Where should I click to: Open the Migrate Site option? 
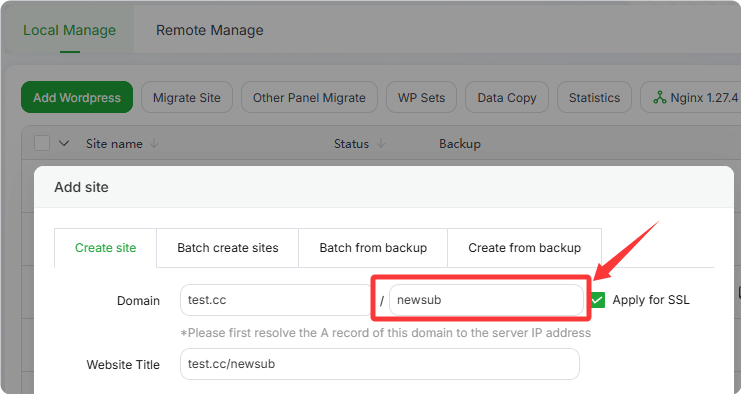(x=187, y=97)
